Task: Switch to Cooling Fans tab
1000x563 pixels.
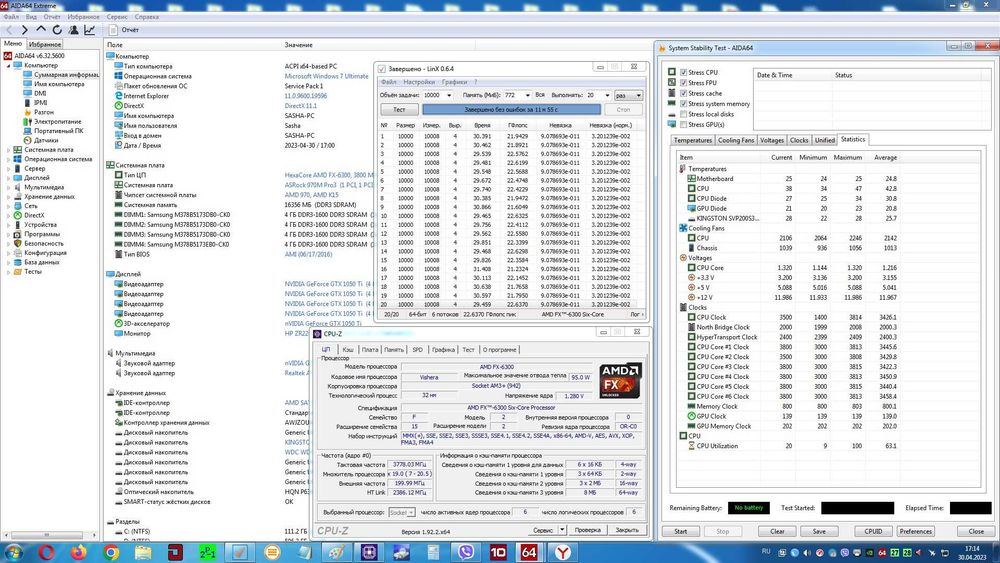Action: point(735,140)
